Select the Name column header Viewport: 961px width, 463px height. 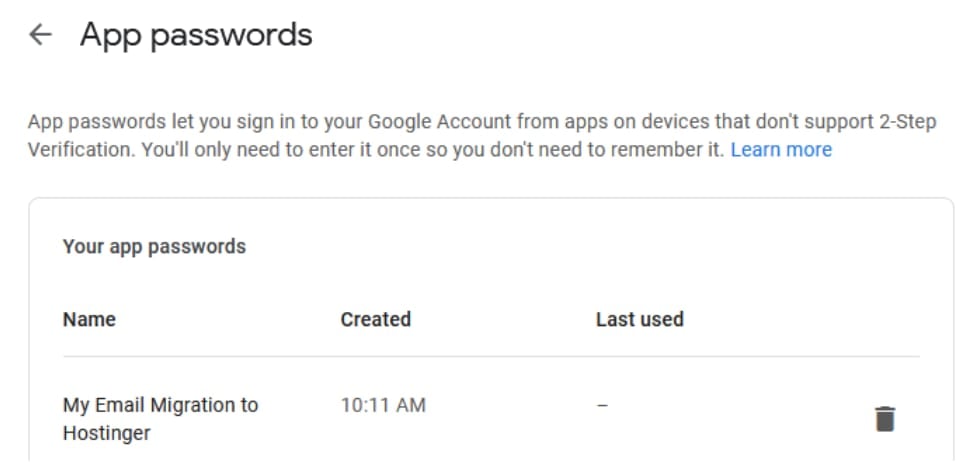tap(89, 320)
